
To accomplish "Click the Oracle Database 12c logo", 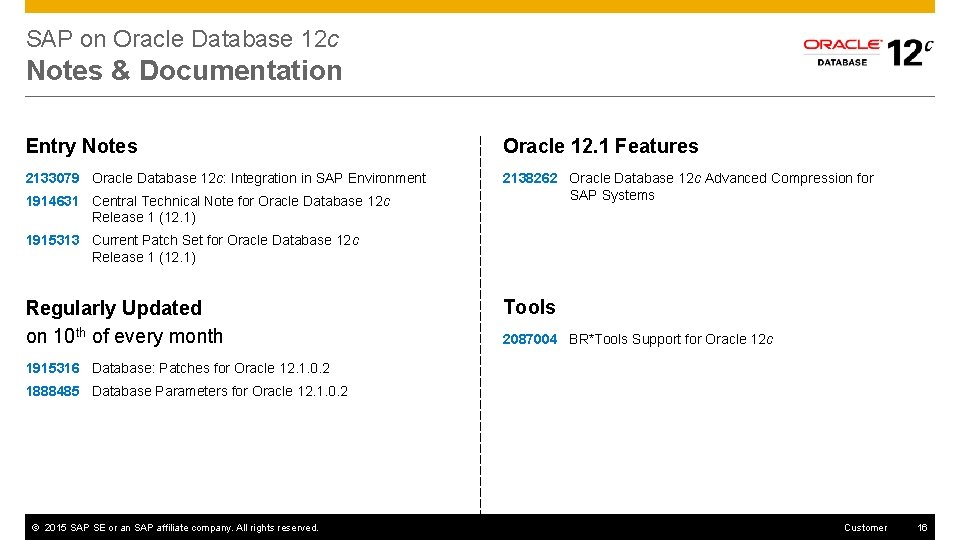I will [867, 50].
